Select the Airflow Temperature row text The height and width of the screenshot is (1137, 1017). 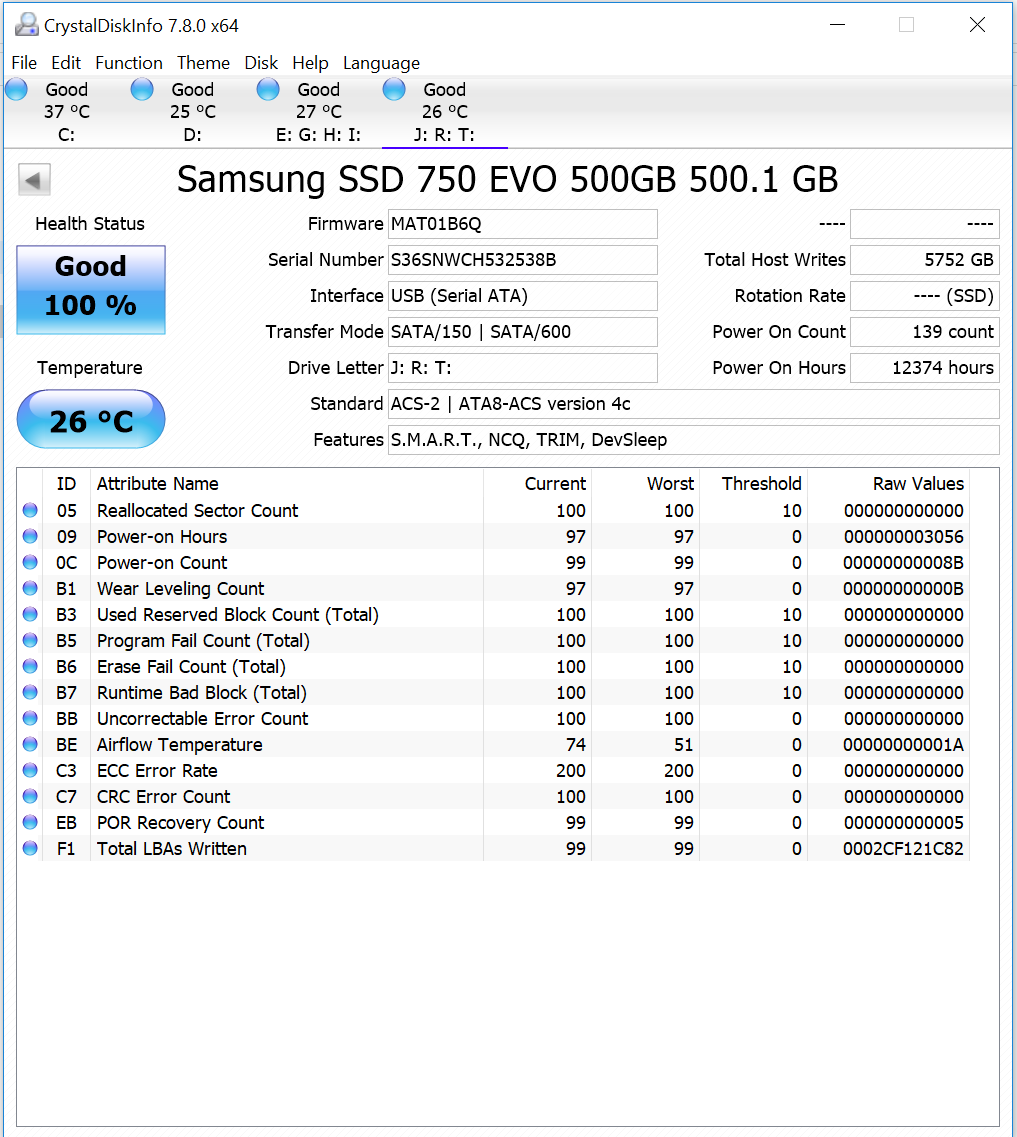[x=180, y=745]
